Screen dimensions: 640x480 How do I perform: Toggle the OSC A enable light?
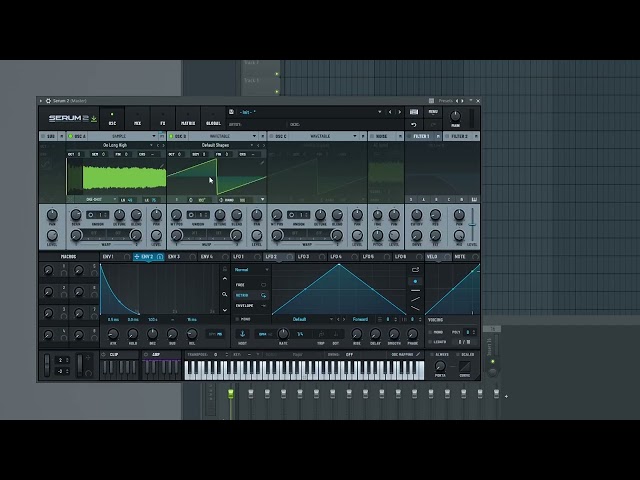pos(70,136)
